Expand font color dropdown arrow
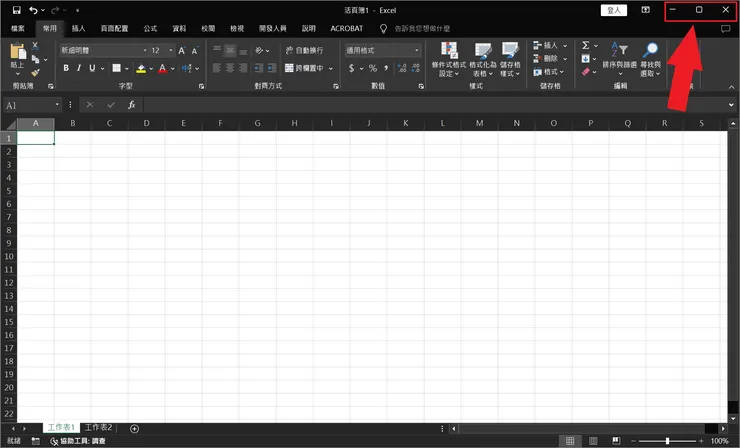The height and width of the screenshot is (448, 740). (173, 68)
